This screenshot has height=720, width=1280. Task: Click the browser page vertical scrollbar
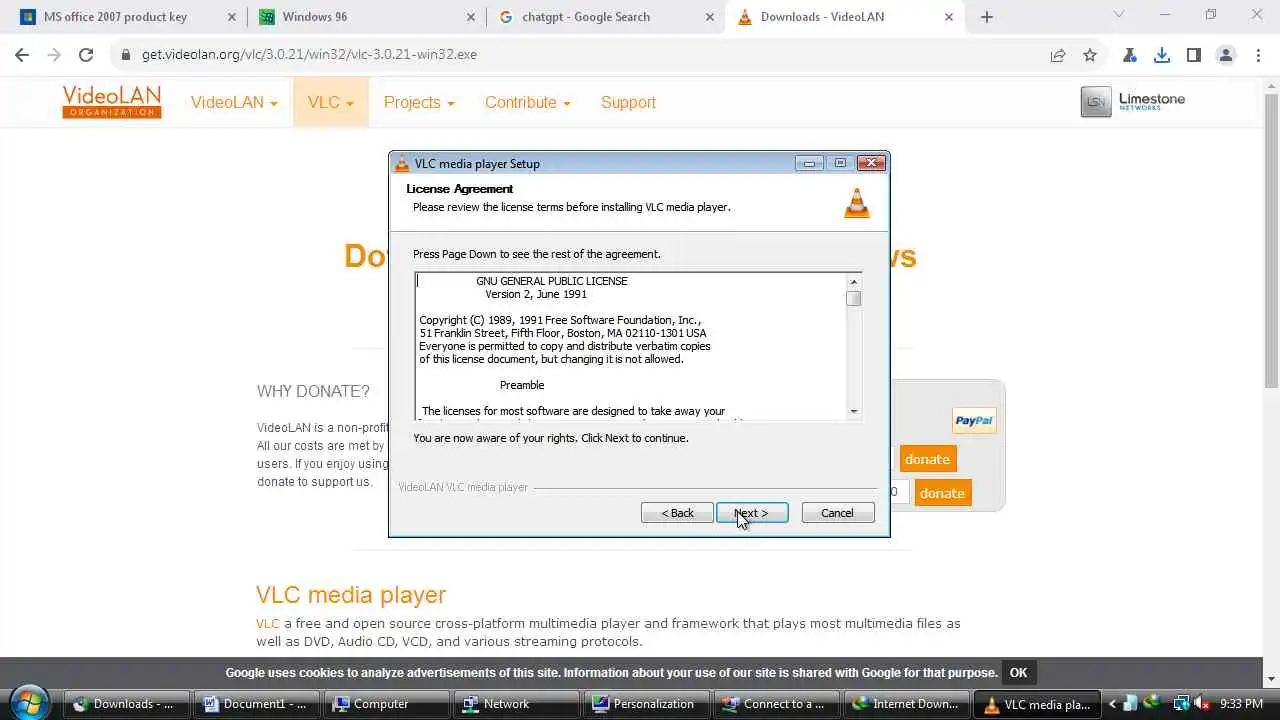(1271, 240)
